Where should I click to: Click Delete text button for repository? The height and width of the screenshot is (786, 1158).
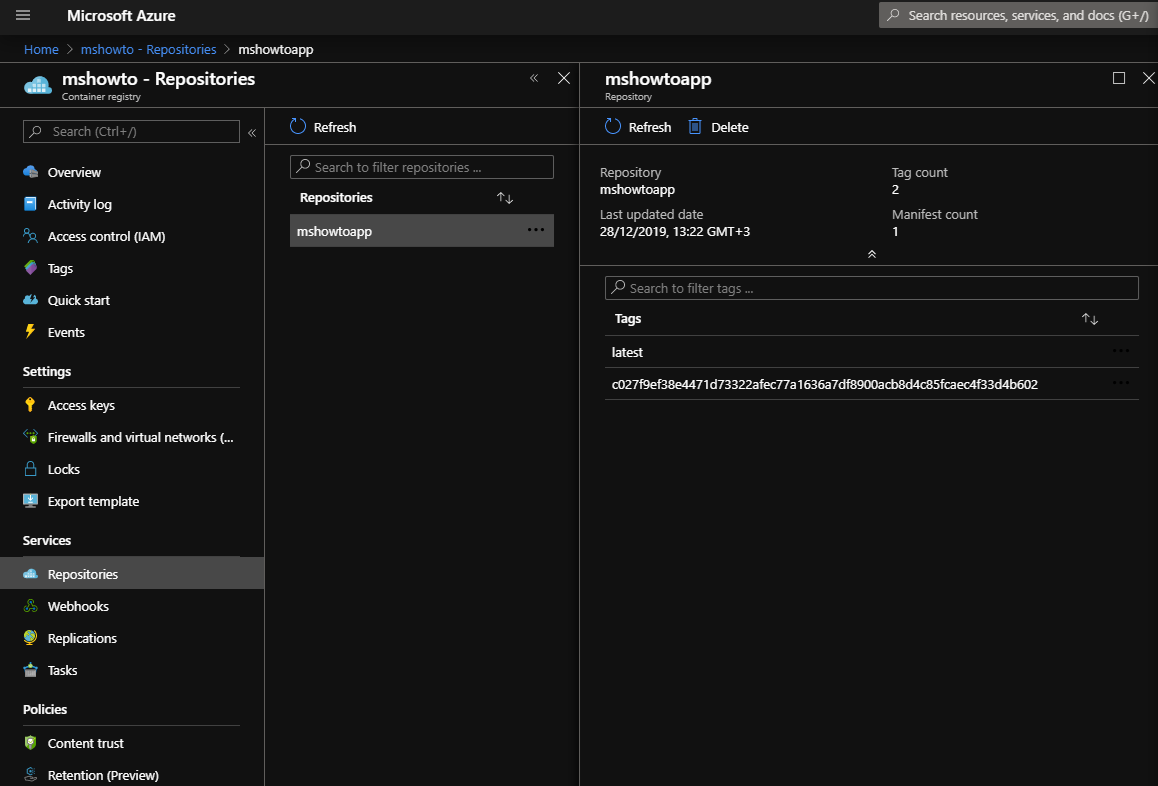(x=730, y=127)
